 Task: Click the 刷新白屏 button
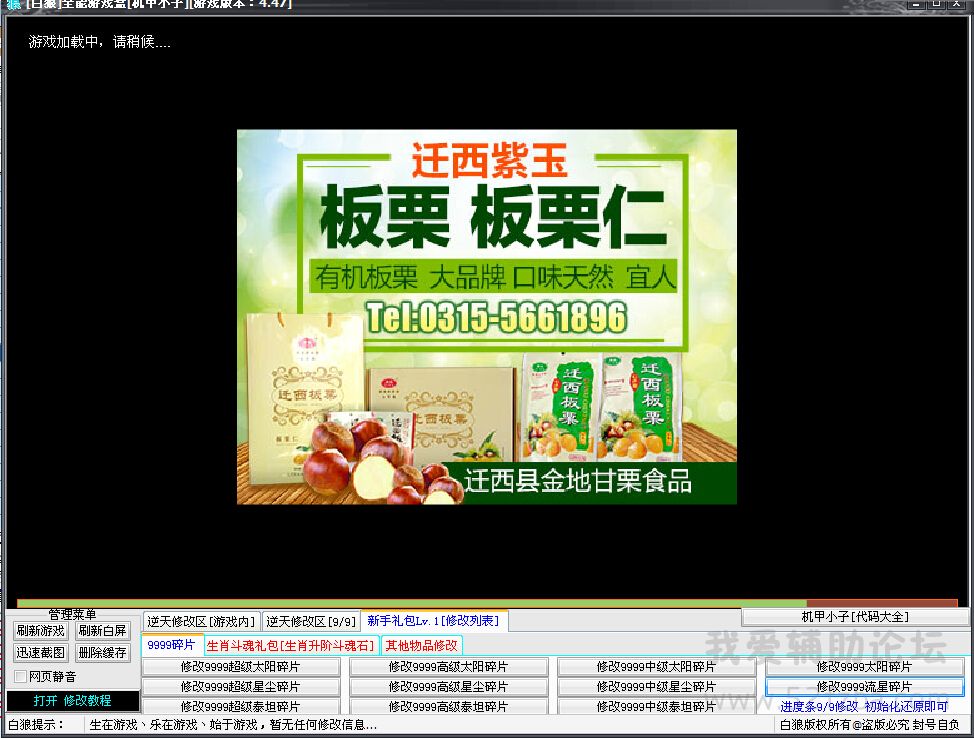[x=102, y=631]
